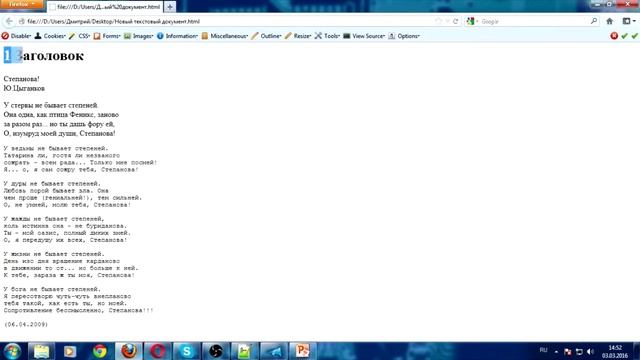This screenshot has height=360, width=640.
Task: Click the line Степанова!
Action: coord(22,79)
